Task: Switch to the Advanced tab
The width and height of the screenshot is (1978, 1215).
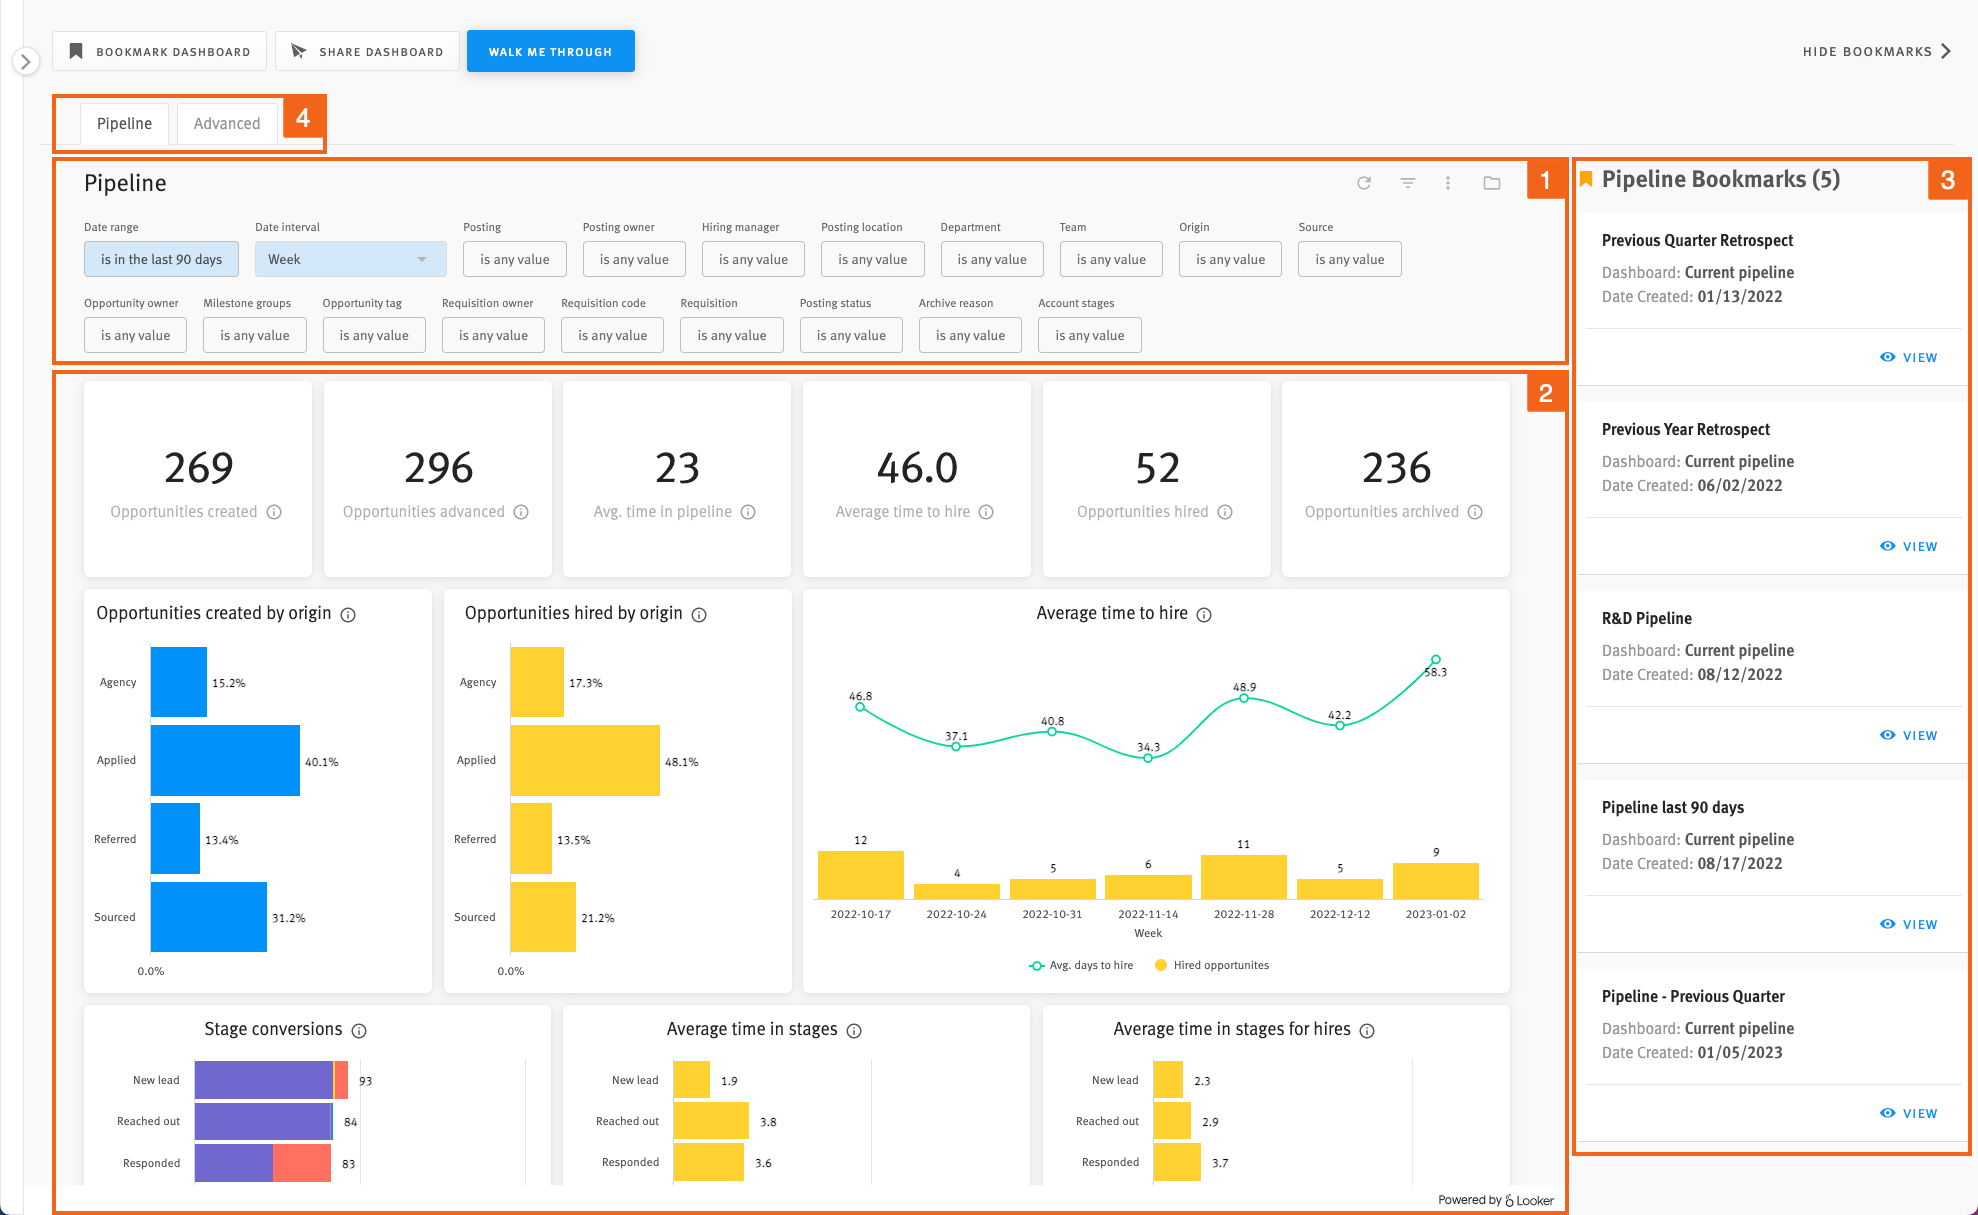Action: pos(227,123)
